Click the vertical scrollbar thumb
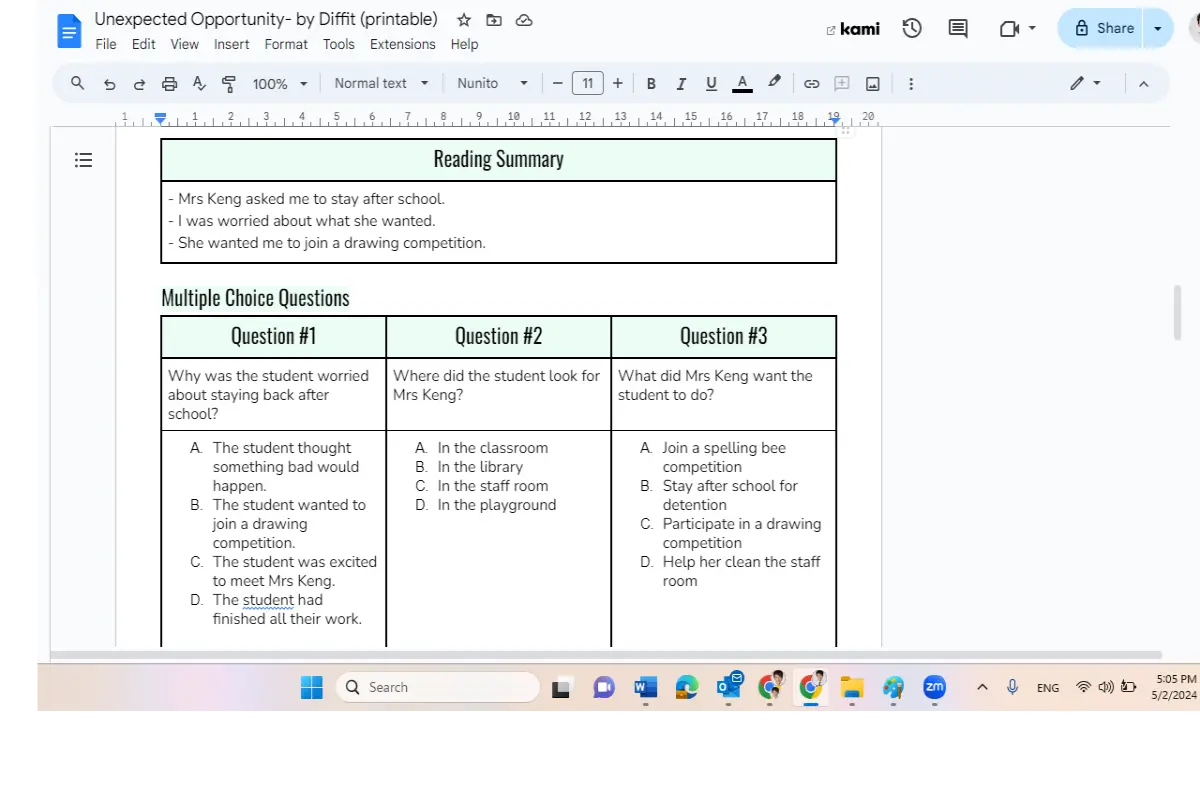This screenshot has height=800, width=1200. point(1178,312)
